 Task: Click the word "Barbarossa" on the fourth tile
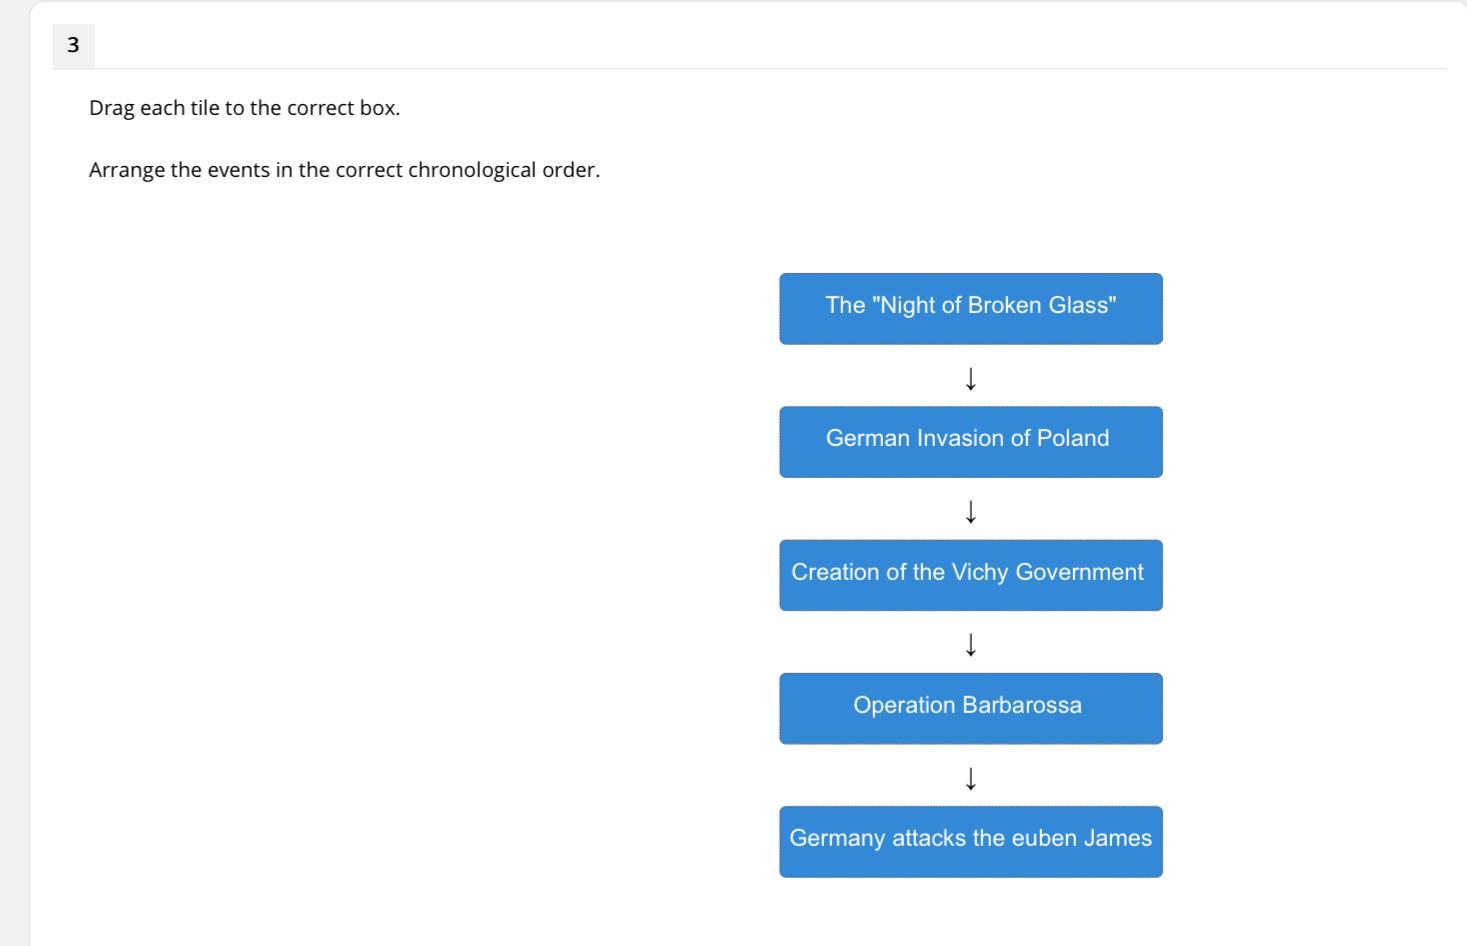[1021, 705]
